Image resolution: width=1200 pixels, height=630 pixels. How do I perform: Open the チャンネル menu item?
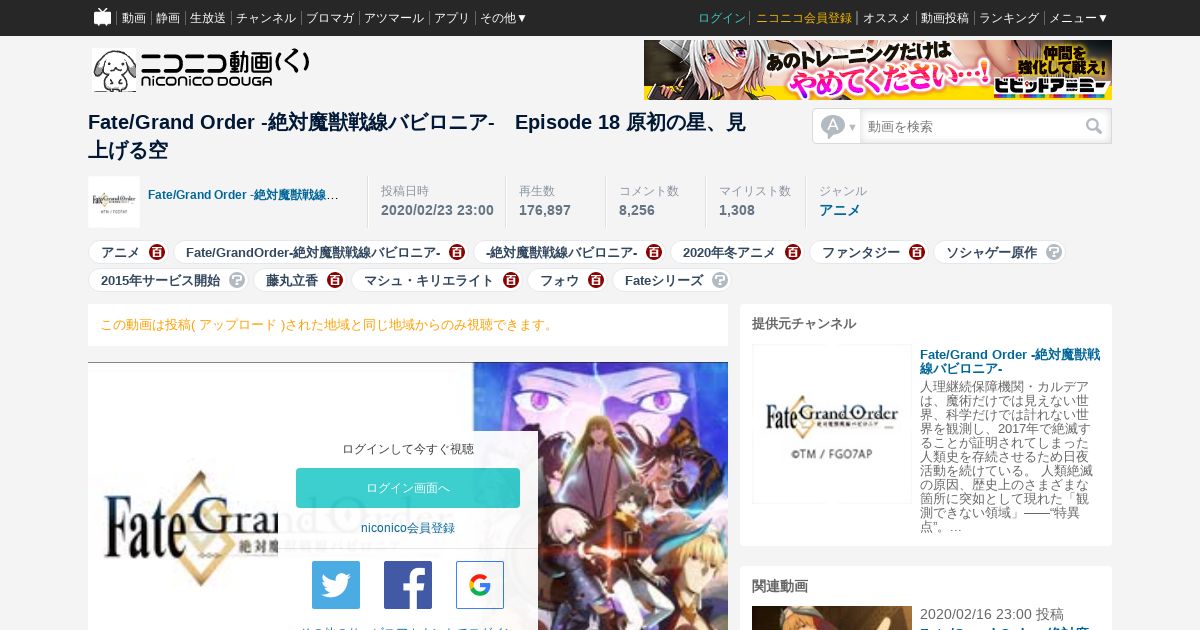click(266, 18)
